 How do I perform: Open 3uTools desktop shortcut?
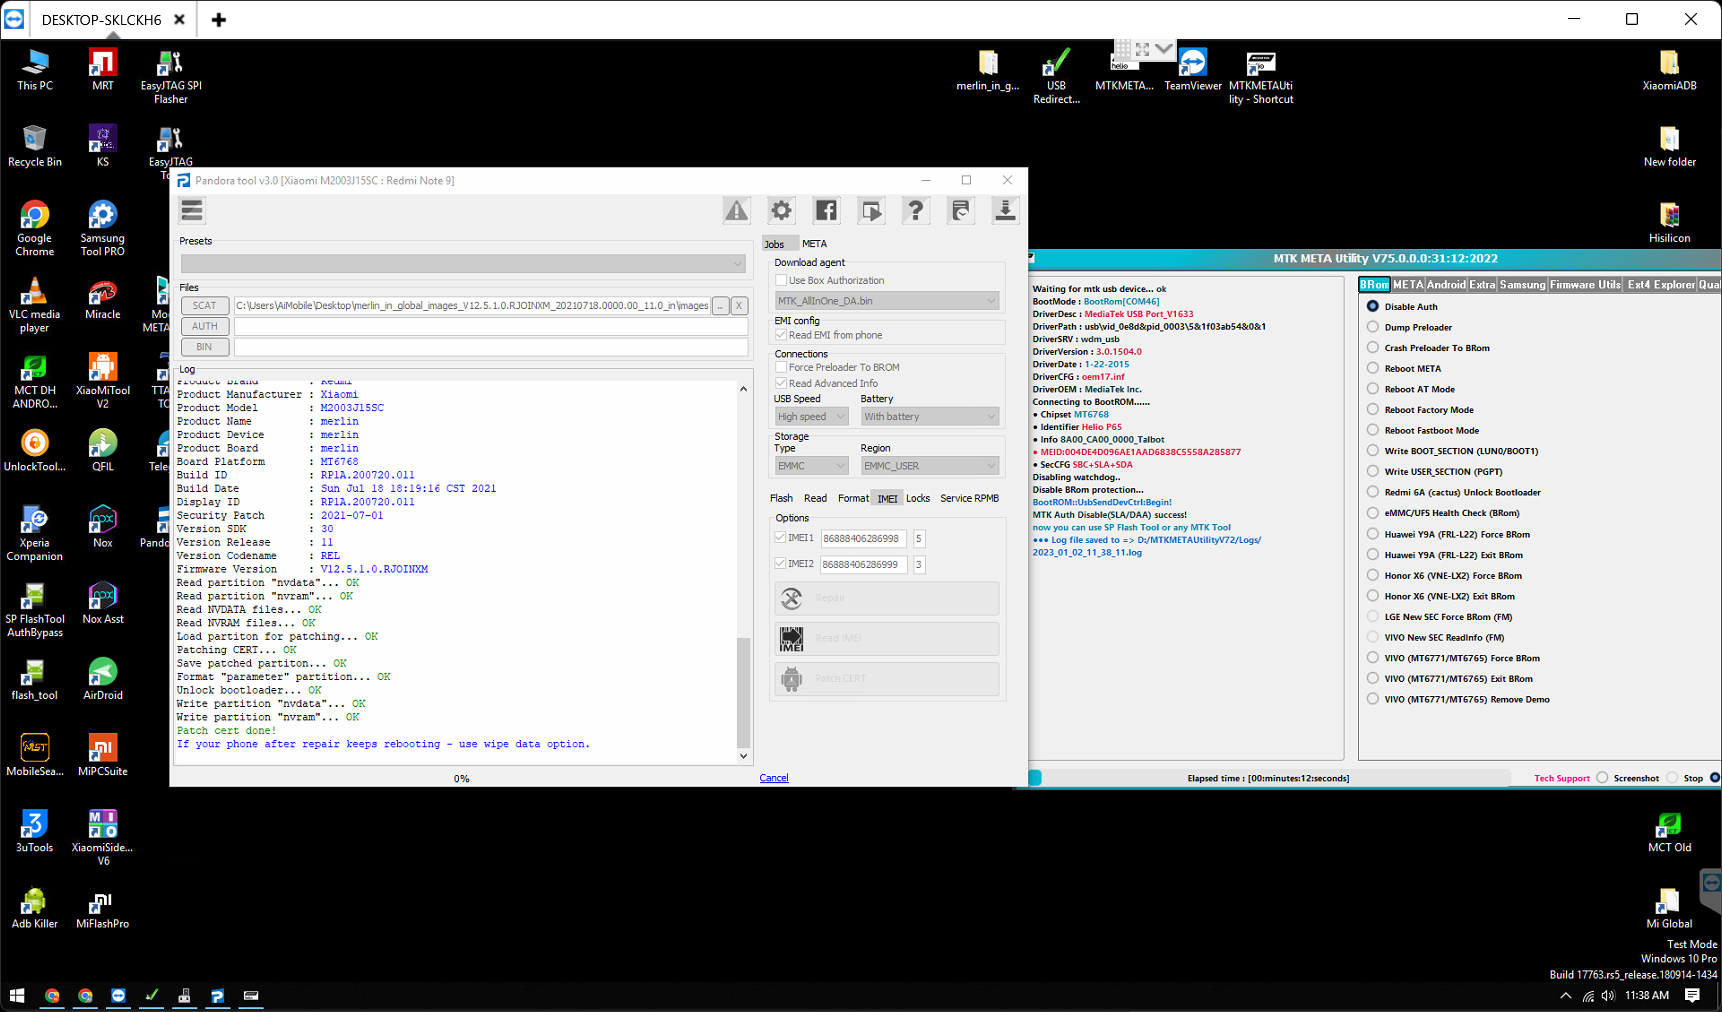tap(34, 830)
